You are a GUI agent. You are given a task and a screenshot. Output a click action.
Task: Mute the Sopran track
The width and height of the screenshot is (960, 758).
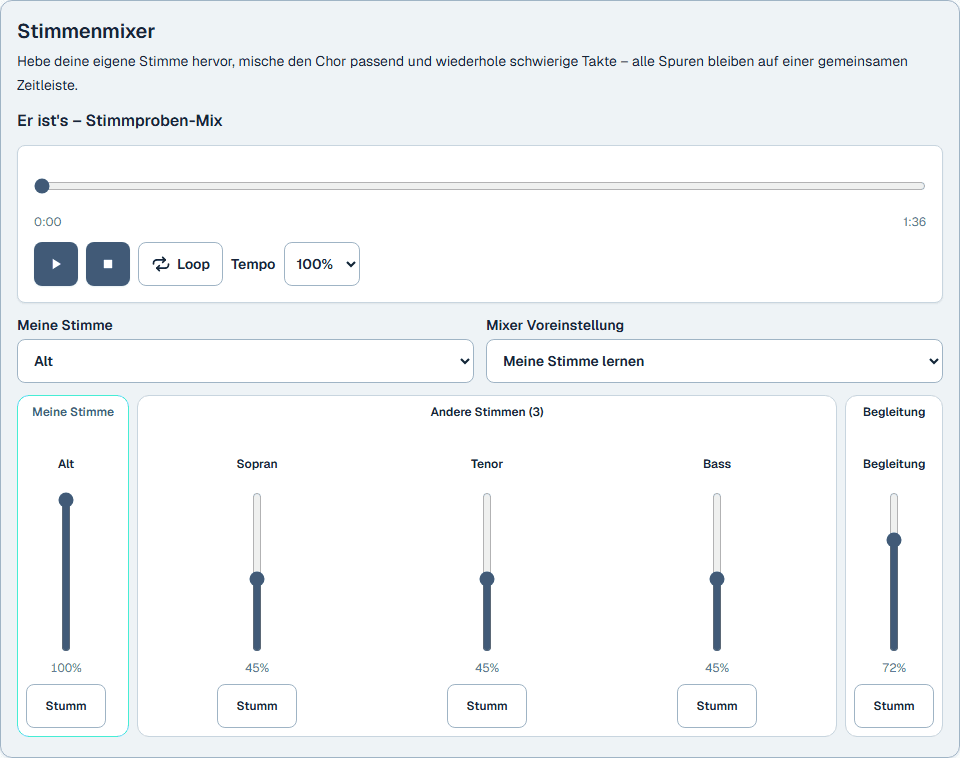257,706
